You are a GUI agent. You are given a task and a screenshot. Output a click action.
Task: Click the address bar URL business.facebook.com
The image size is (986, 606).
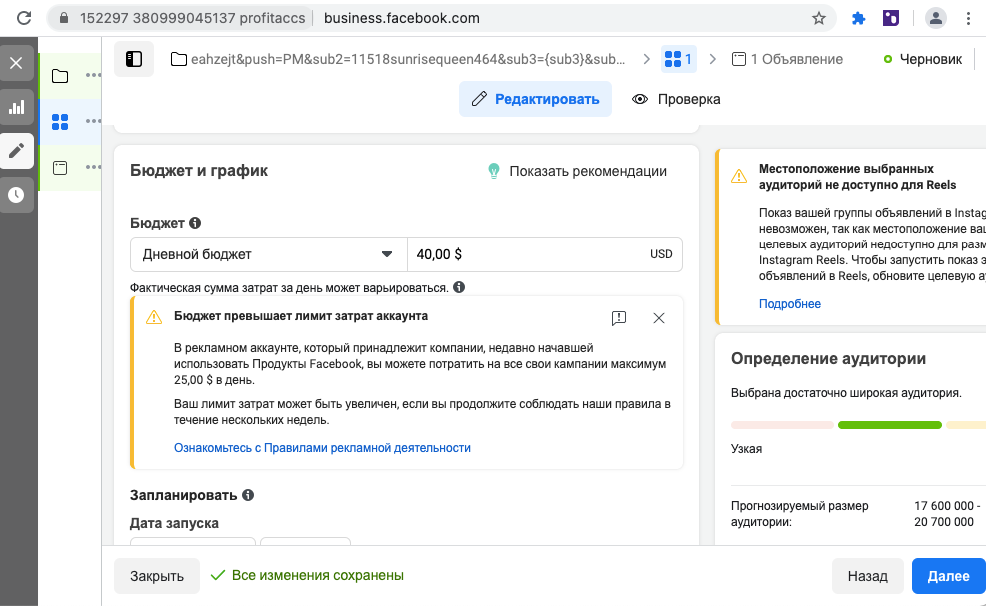click(402, 18)
